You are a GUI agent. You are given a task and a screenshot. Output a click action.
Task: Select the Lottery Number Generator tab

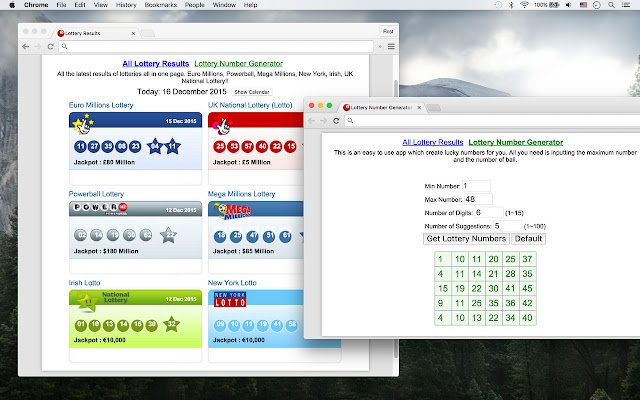click(382, 107)
